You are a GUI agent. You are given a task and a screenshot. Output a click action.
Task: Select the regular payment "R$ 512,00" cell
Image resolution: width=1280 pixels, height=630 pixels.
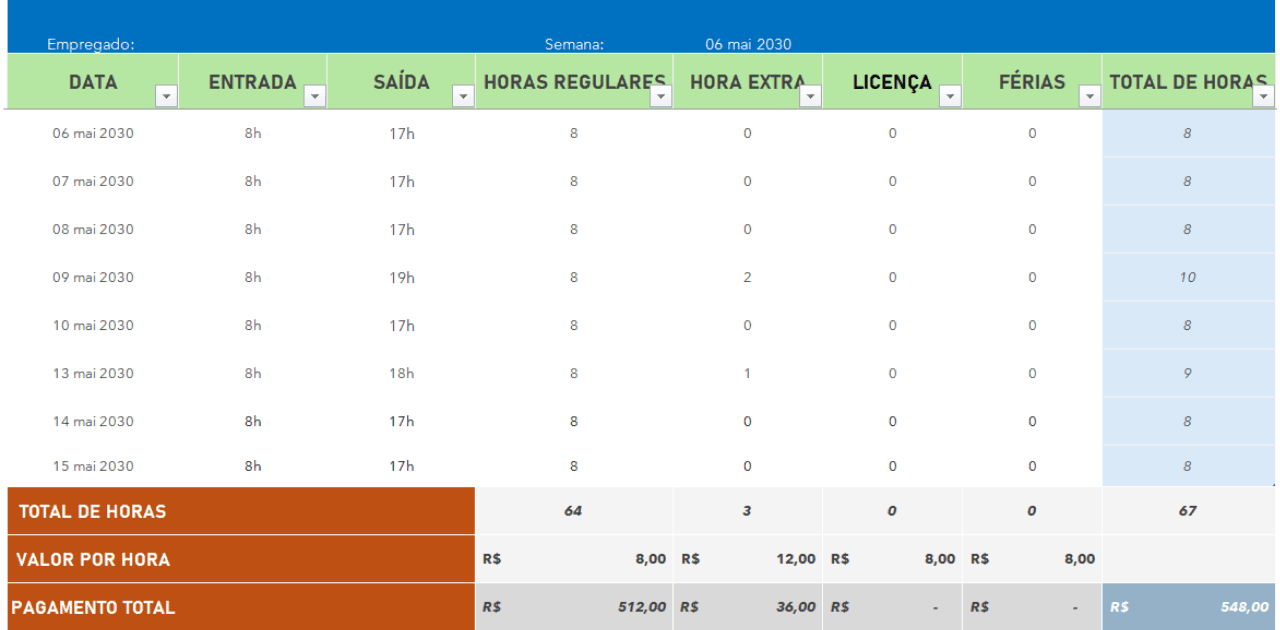pyautogui.click(x=574, y=607)
